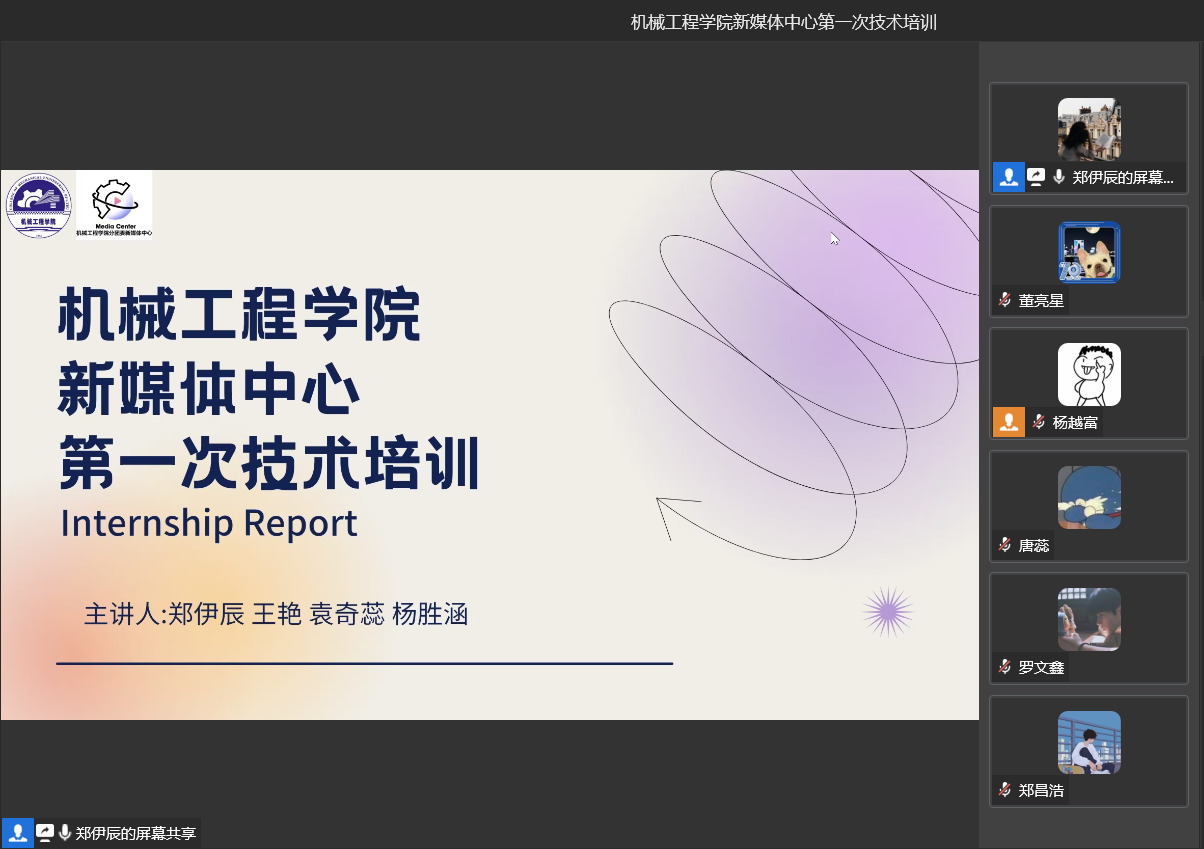Click the Media Center logo on the slide
The image size is (1204, 849).
[x=114, y=205]
